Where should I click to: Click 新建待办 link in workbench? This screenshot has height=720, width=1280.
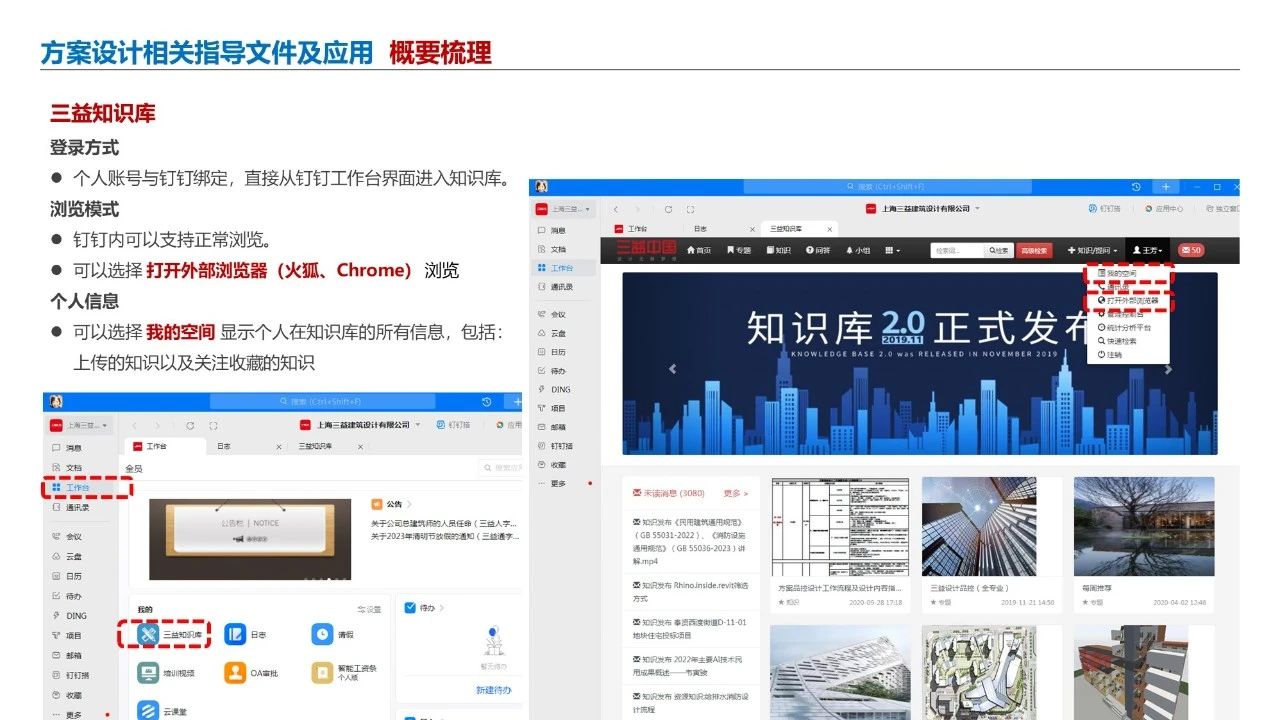(x=494, y=690)
